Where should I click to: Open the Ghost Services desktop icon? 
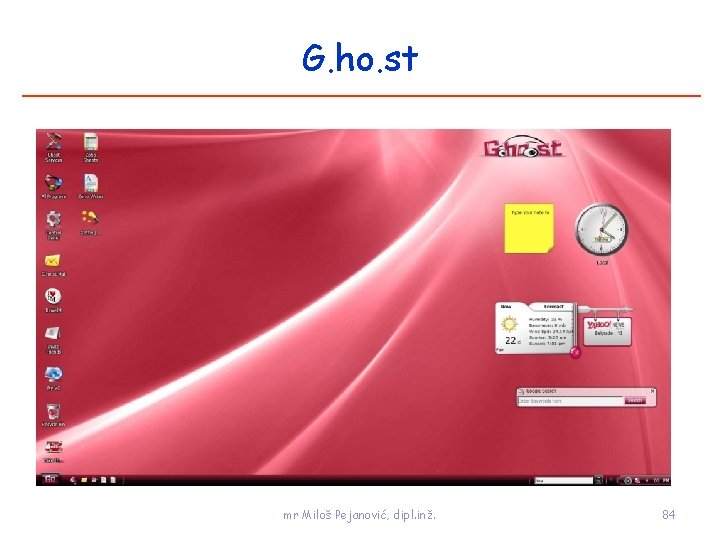coord(54,146)
